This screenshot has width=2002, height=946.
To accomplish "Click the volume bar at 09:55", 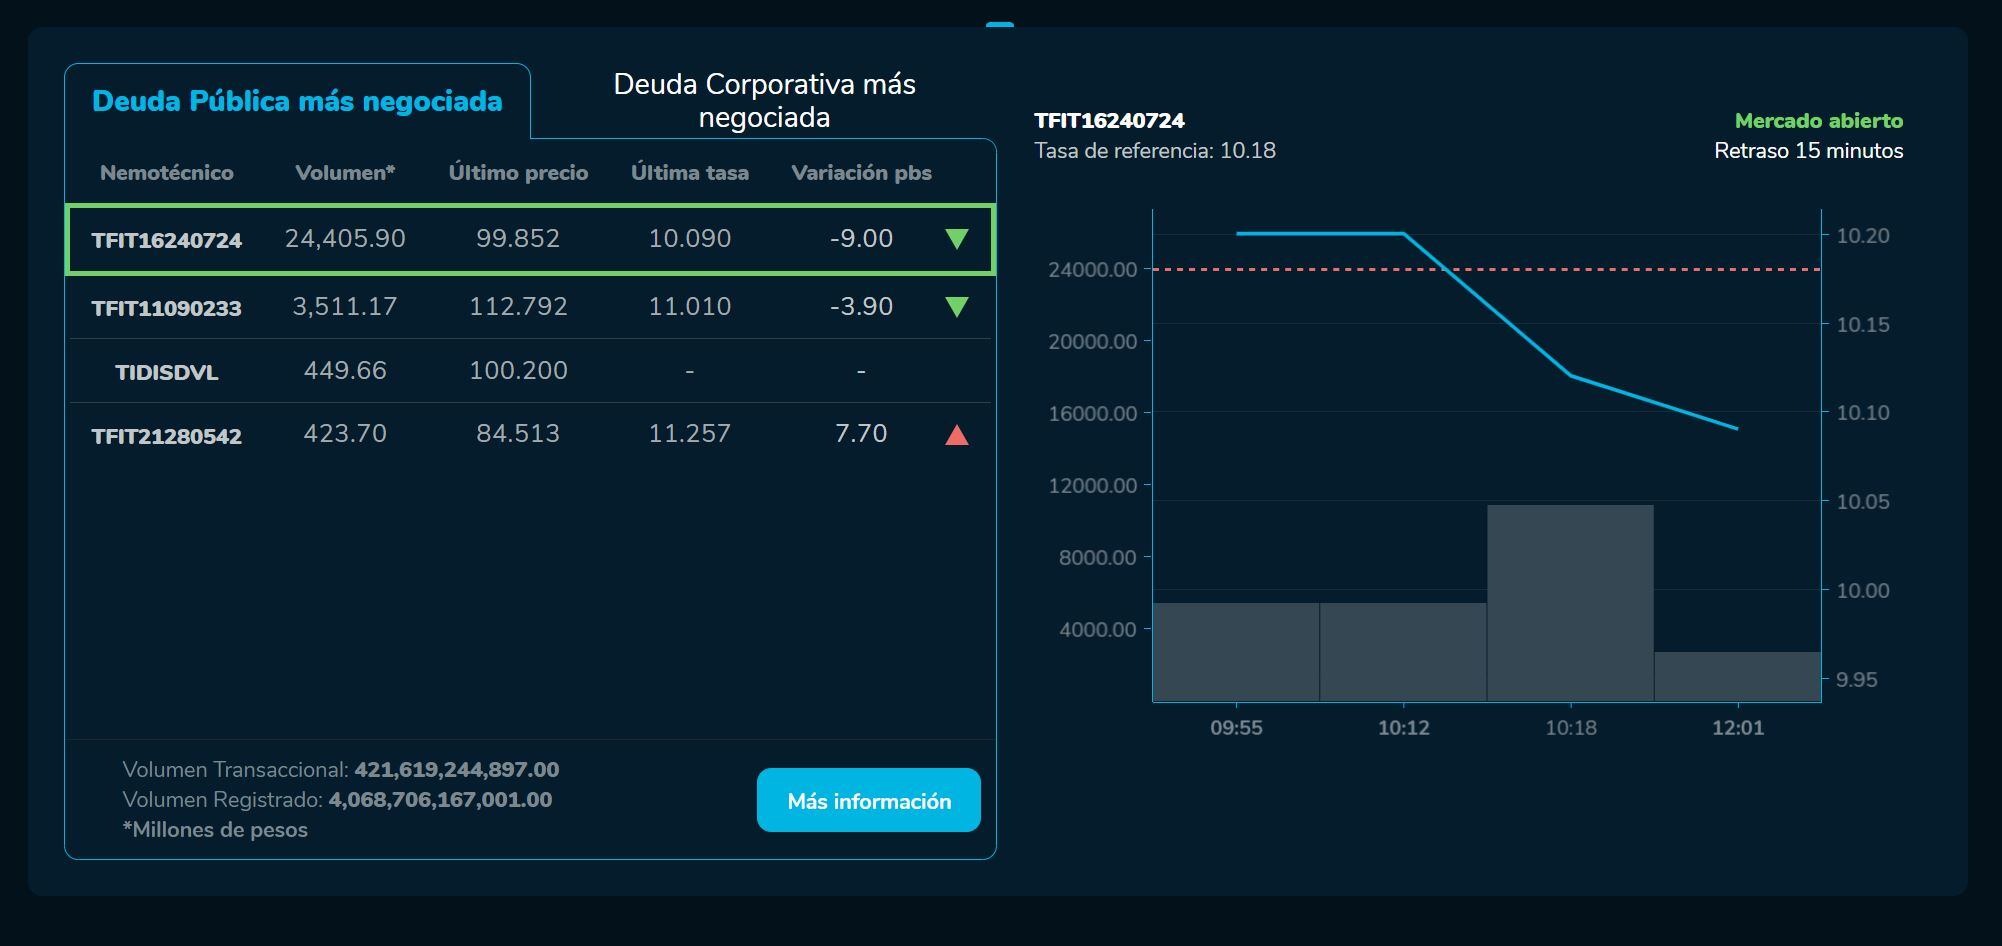I will point(1236,651).
